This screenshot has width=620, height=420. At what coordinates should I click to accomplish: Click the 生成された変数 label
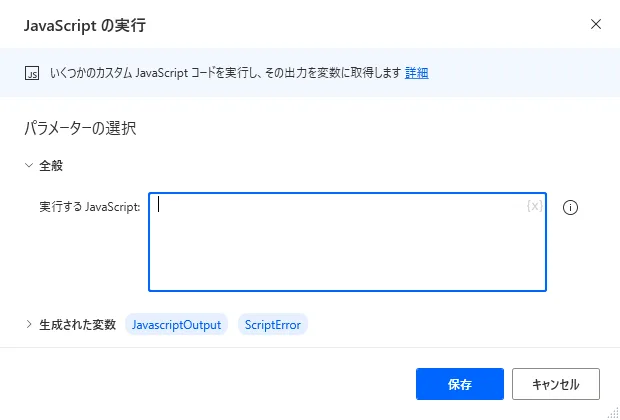click(x=78, y=324)
